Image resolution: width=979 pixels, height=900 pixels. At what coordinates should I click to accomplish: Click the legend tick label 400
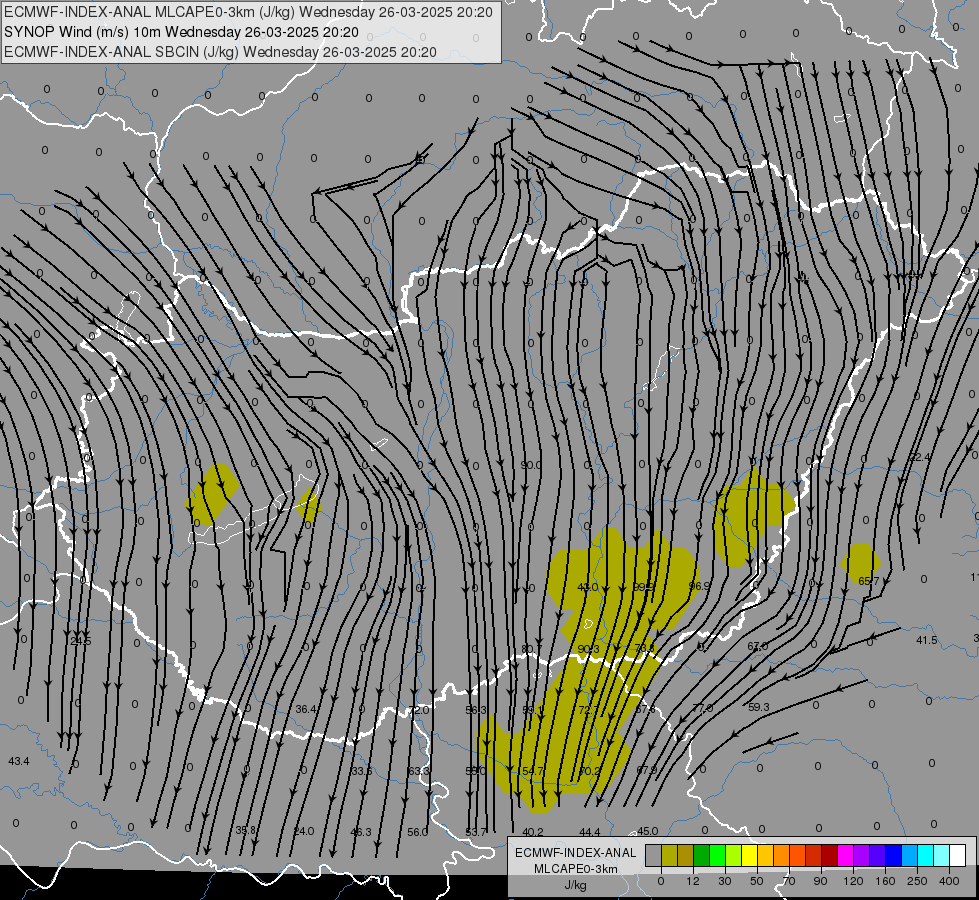click(949, 881)
